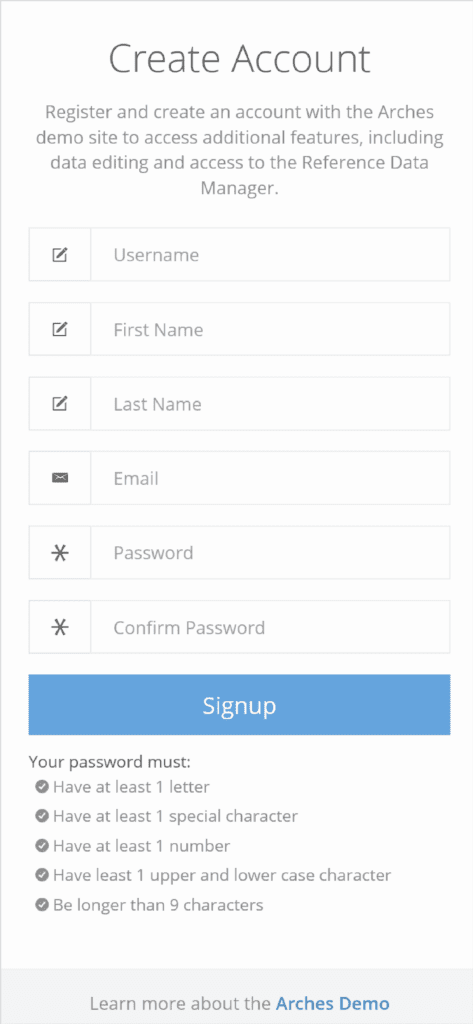
Task: Click check icon for longer than 9 characters
Action: click(42, 905)
